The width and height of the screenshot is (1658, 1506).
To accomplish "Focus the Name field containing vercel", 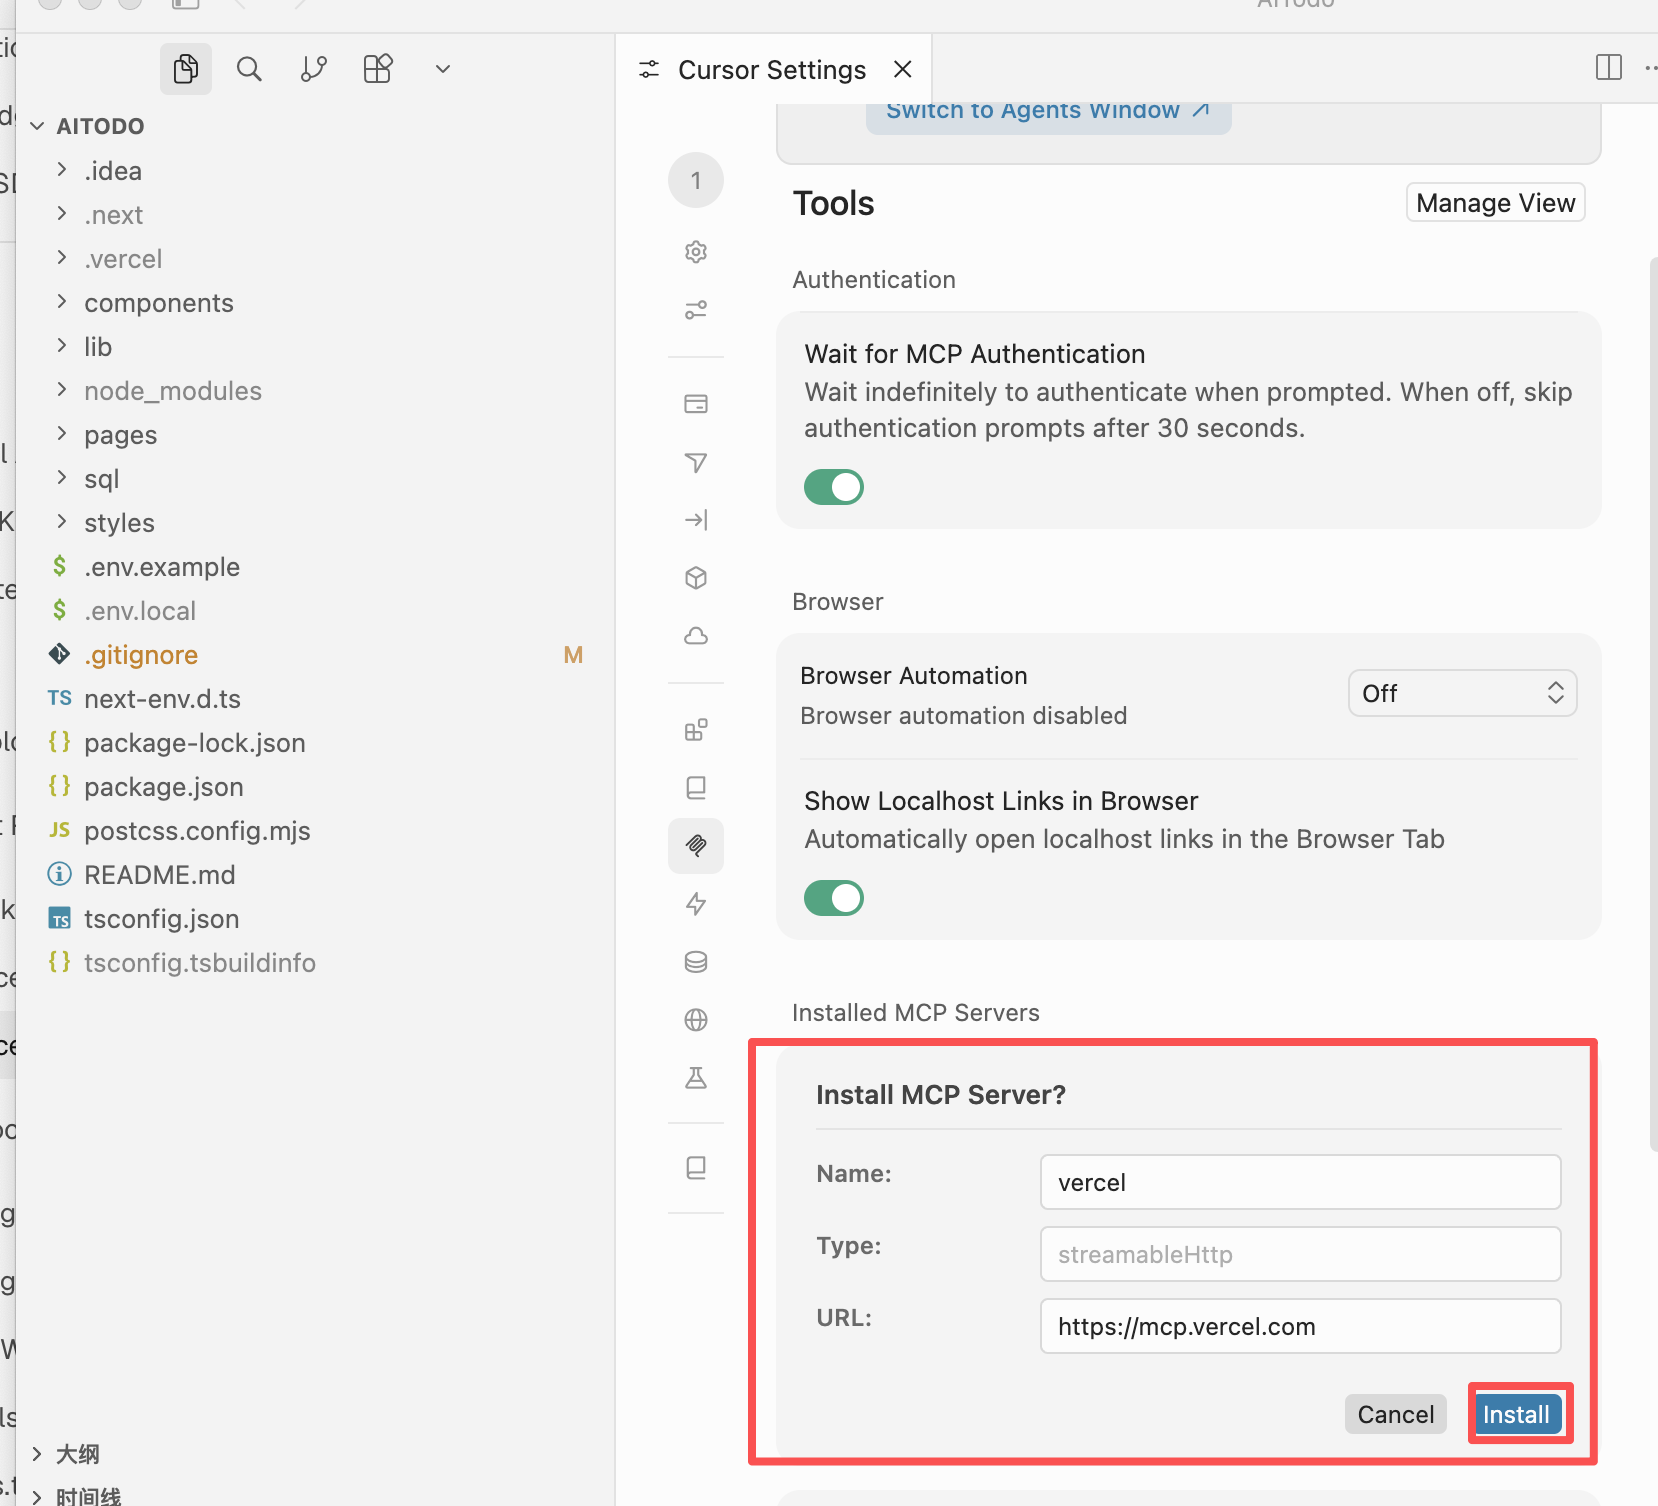I will point(1301,1182).
